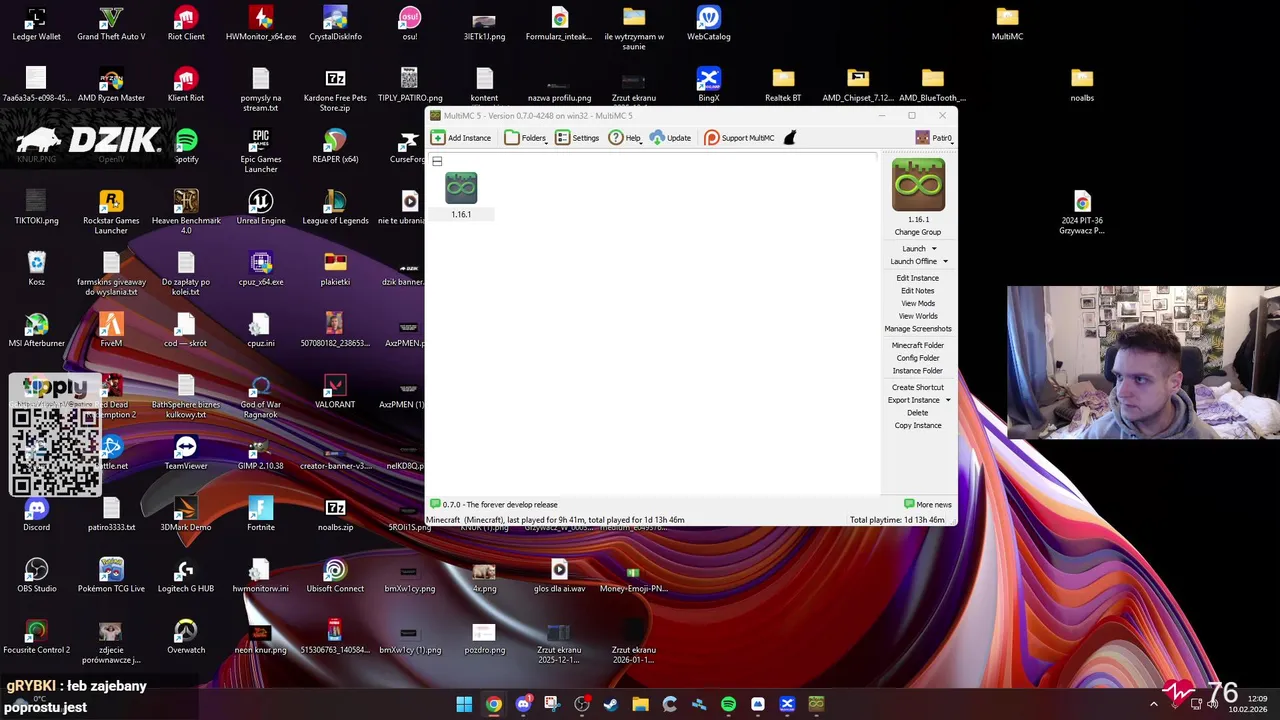This screenshot has height=720, width=1280.
Task: Open Chrome from the taskbar
Action: 494,704
